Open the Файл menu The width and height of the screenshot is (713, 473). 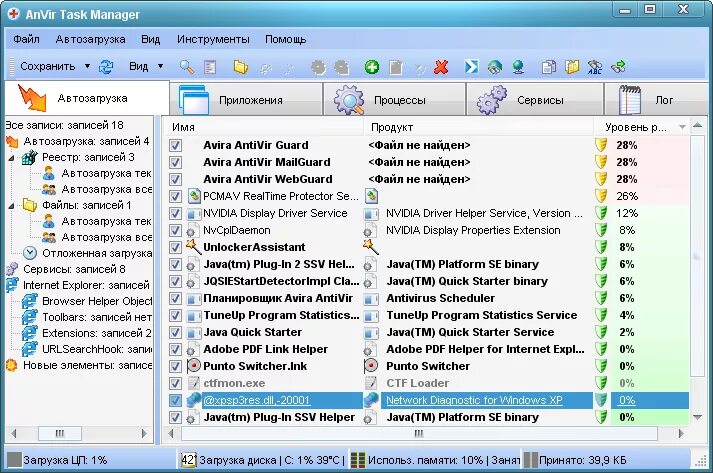click(26, 39)
